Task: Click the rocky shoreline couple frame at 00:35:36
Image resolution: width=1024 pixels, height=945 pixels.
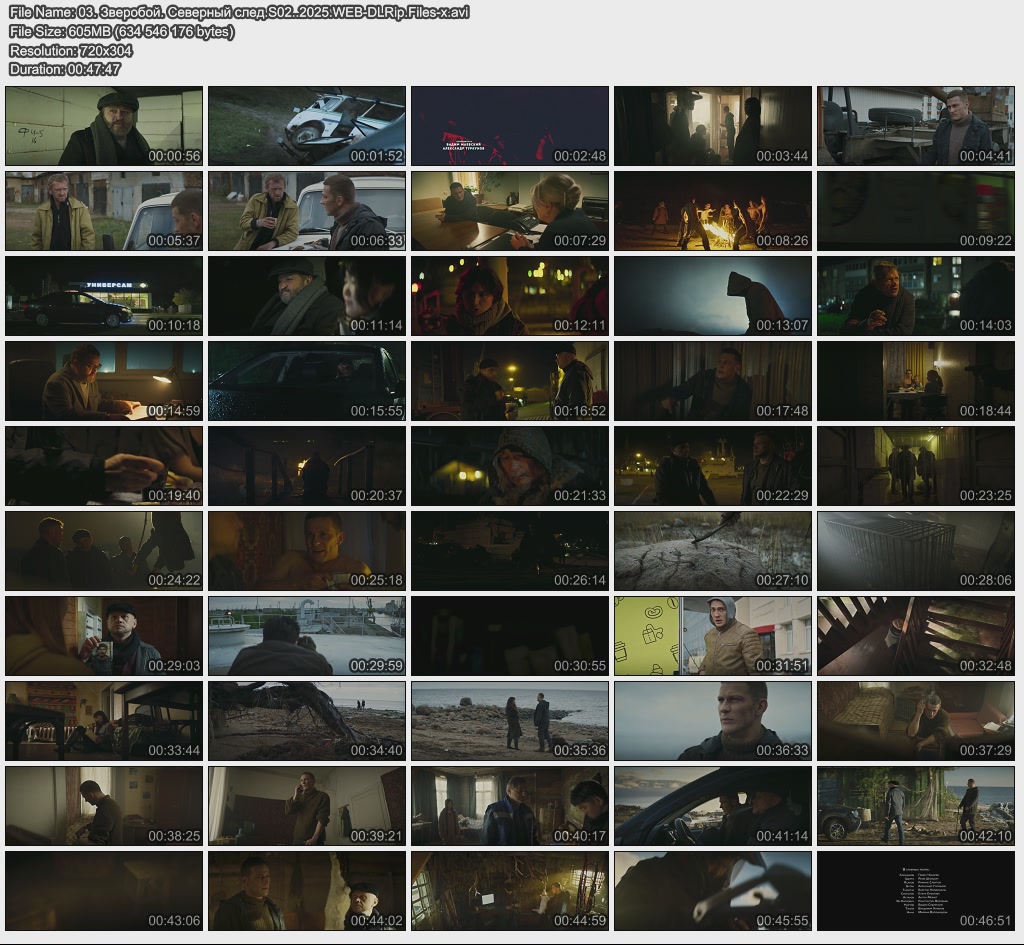Action: [510, 721]
